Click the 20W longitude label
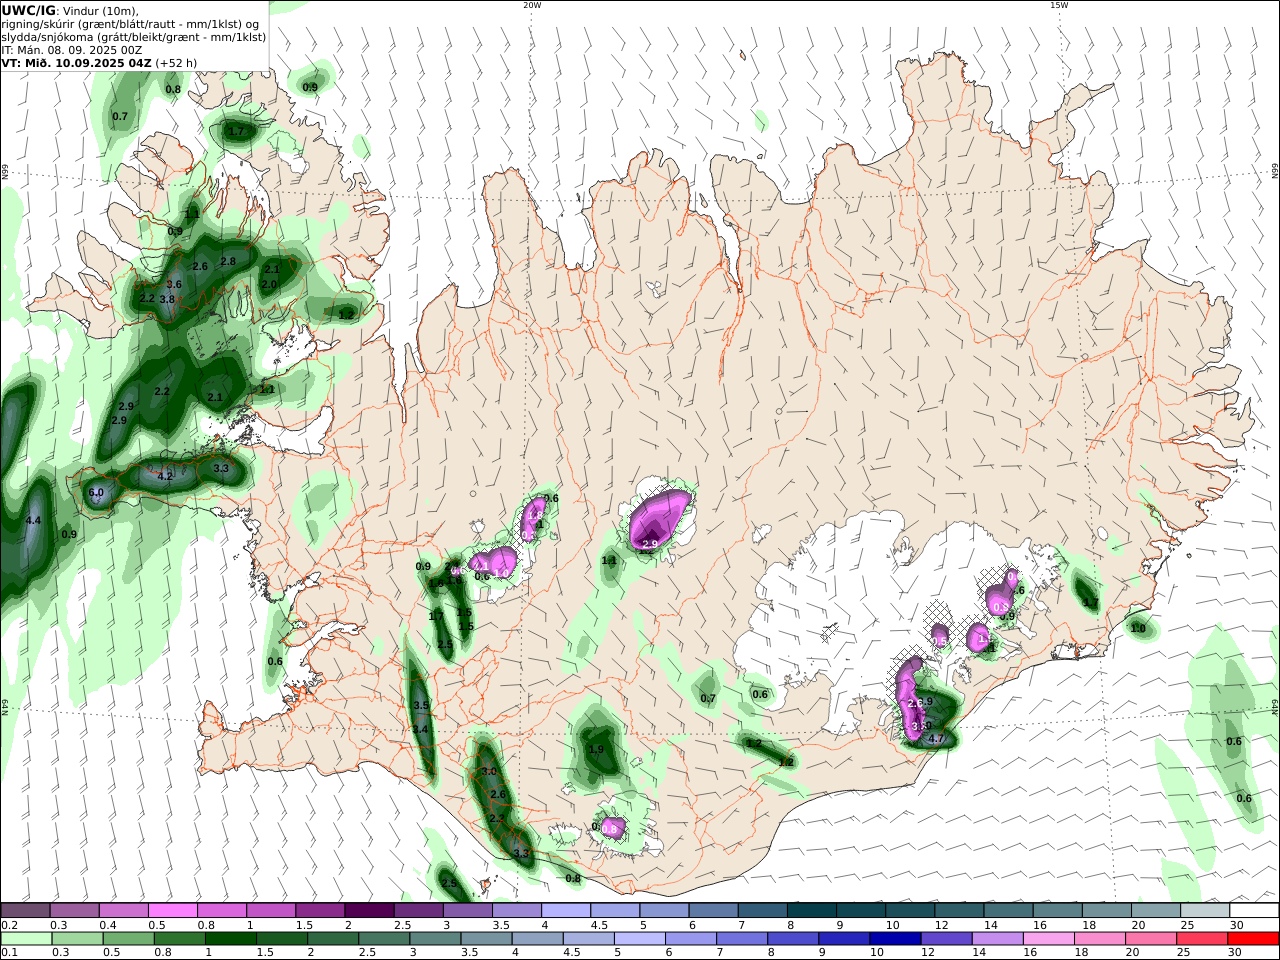The height and width of the screenshot is (960, 1280). point(532,5)
